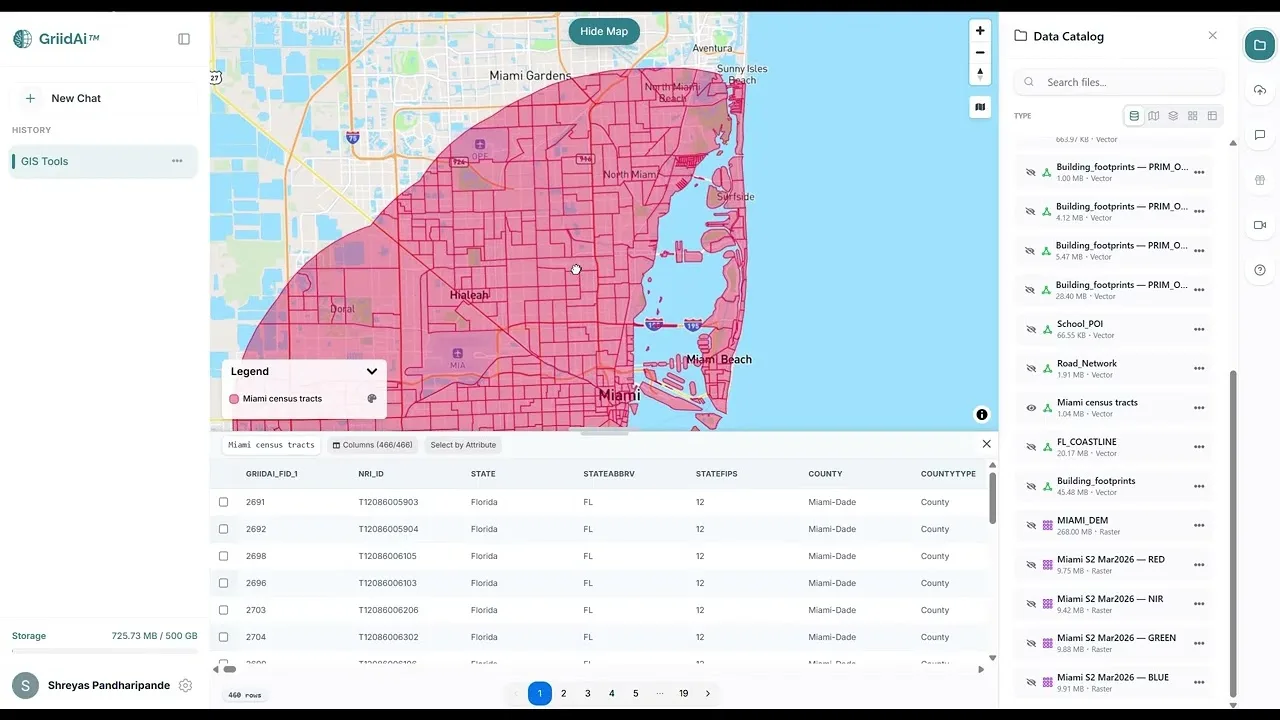The image size is (1280, 720).
Task: Open the Columns (466/466) selector
Action: (372, 445)
